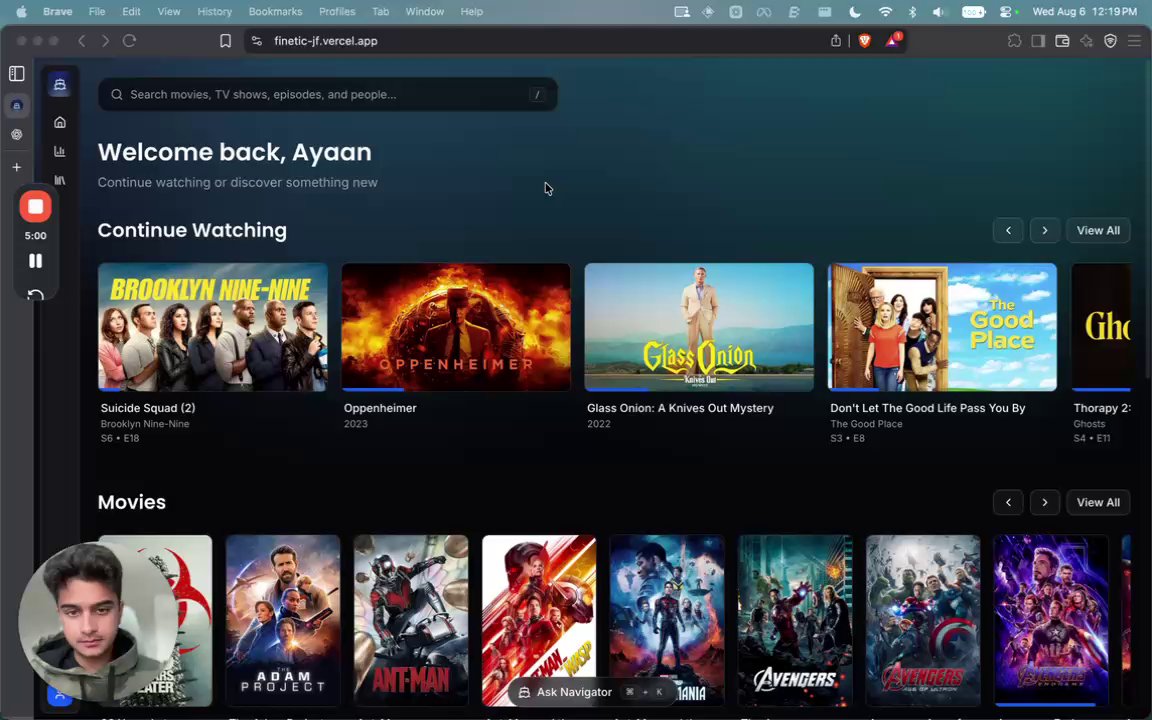The height and width of the screenshot is (720, 1152).
Task: Open Brave Rewards triangle icon
Action: (893, 41)
